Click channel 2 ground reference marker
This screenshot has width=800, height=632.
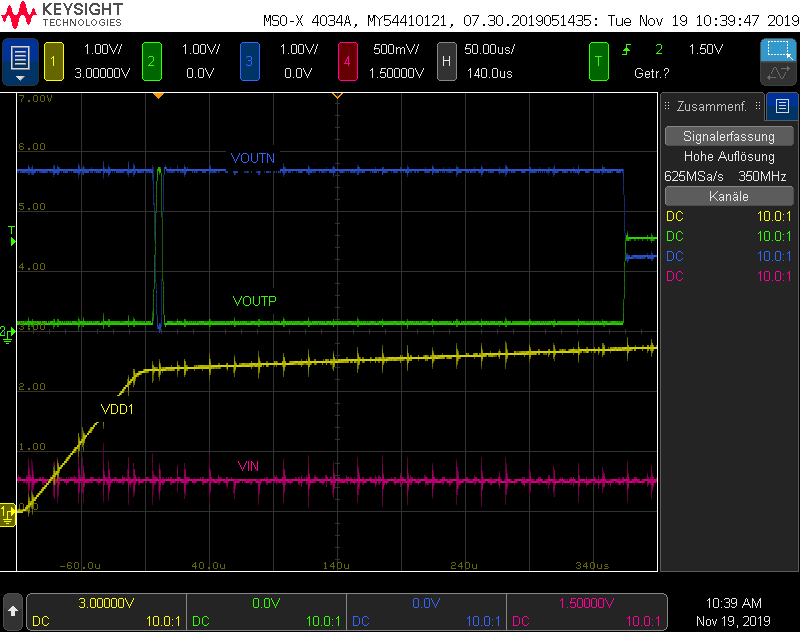7,335
